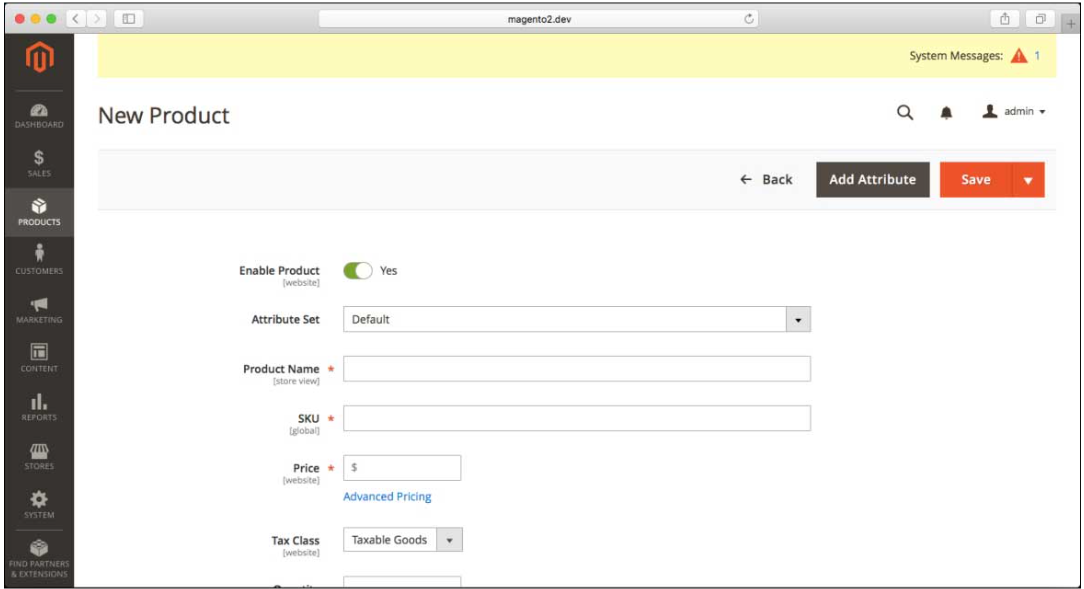Open the Sales sidebar menu

pyautogui.click(x=38, y=164)
